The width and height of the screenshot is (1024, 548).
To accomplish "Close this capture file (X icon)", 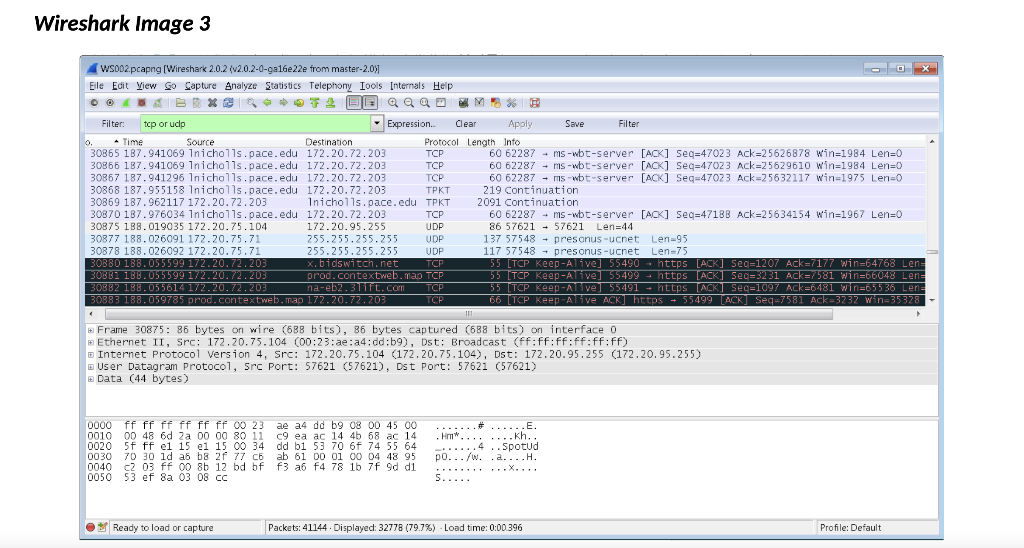I will pos(212,103).
